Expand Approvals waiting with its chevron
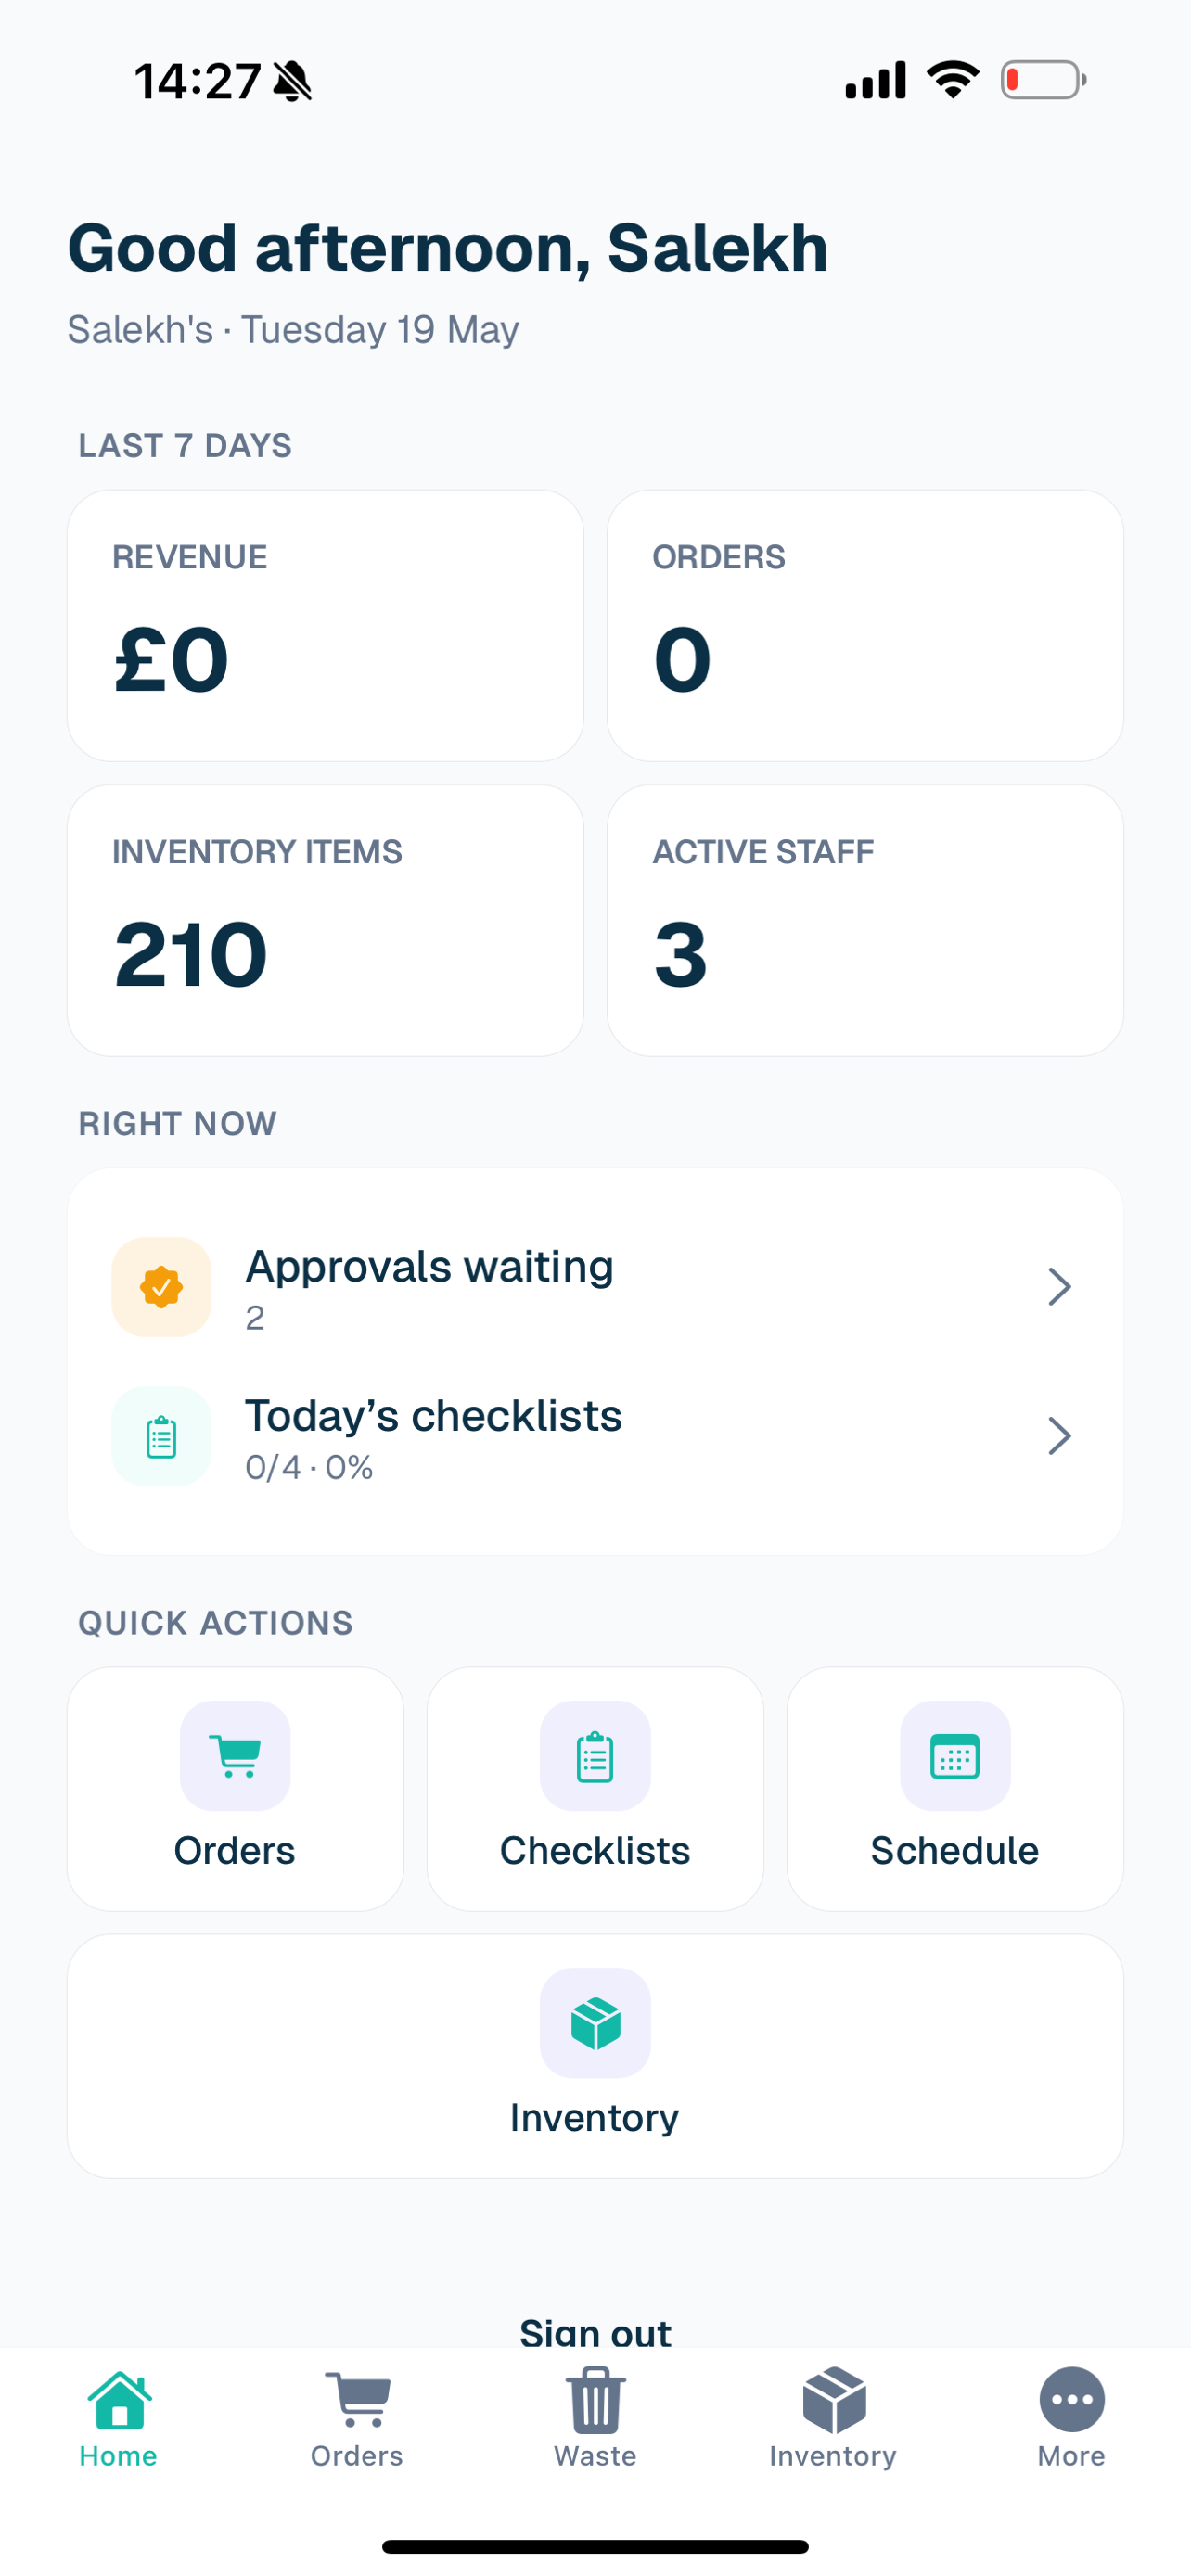Viewport: 1191px width, 2576px height. 1059,1286
